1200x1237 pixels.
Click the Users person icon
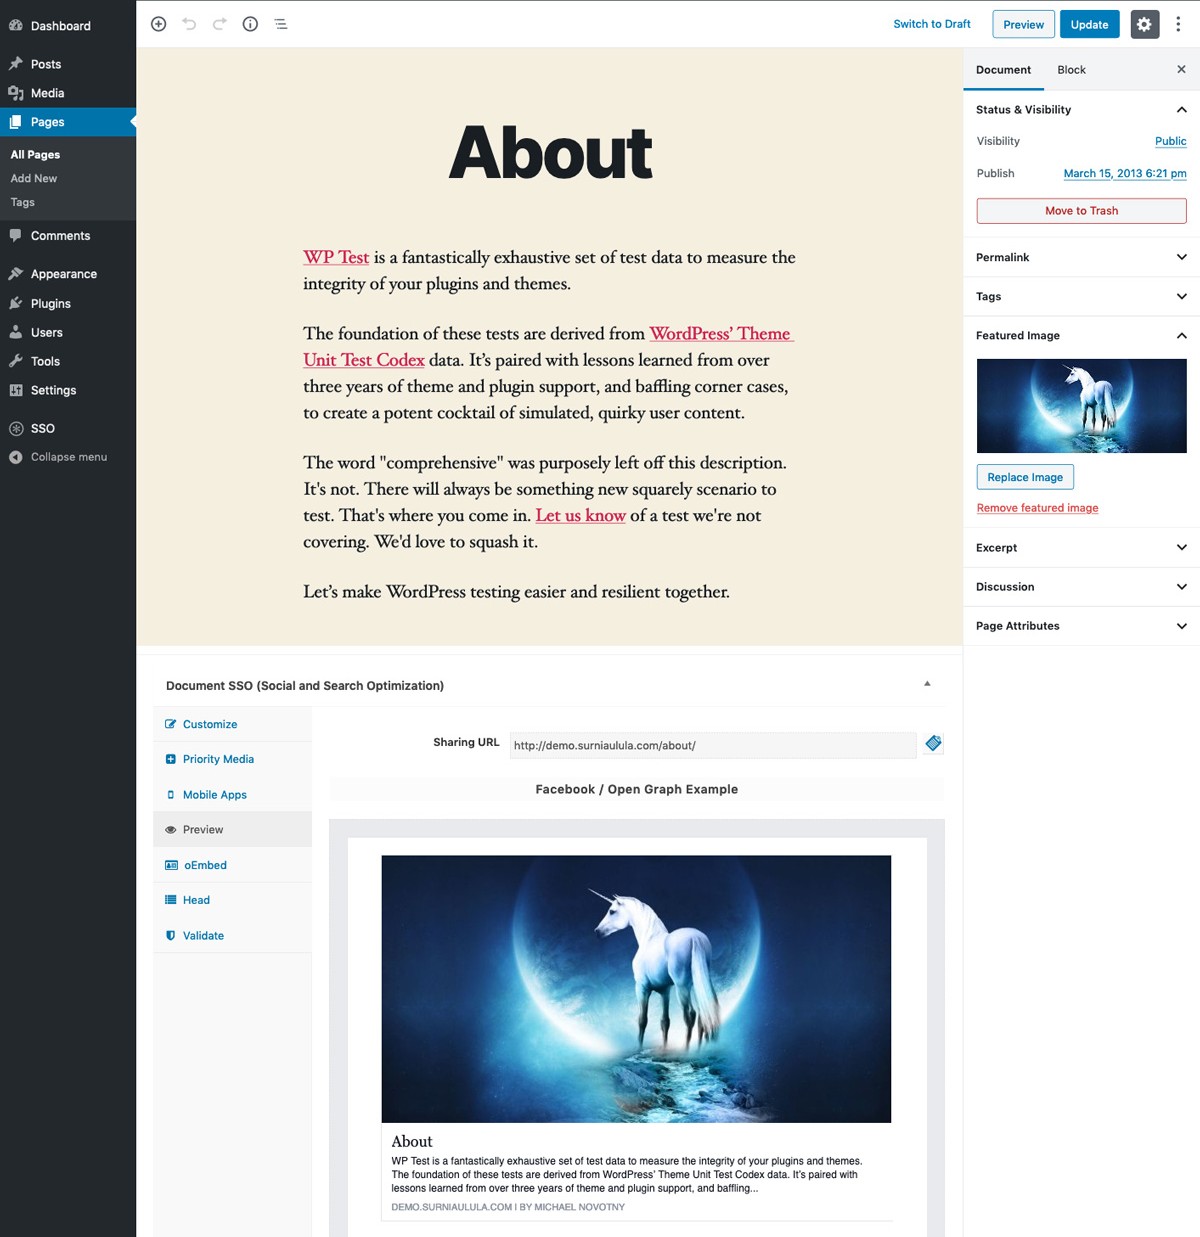pos(16,332)
